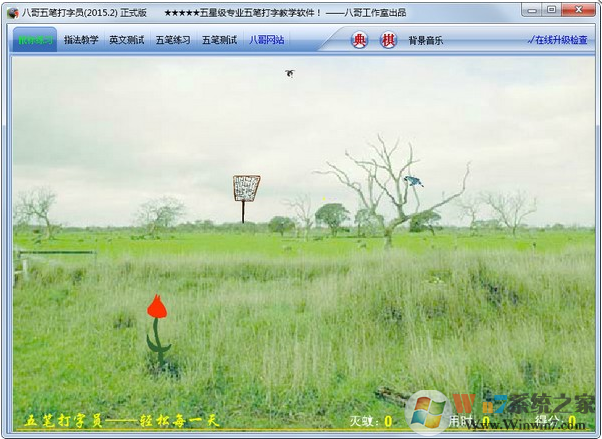Open the 英文测试 tab
This screenshot has width=602, height=439.
click(x=127, y=40)
